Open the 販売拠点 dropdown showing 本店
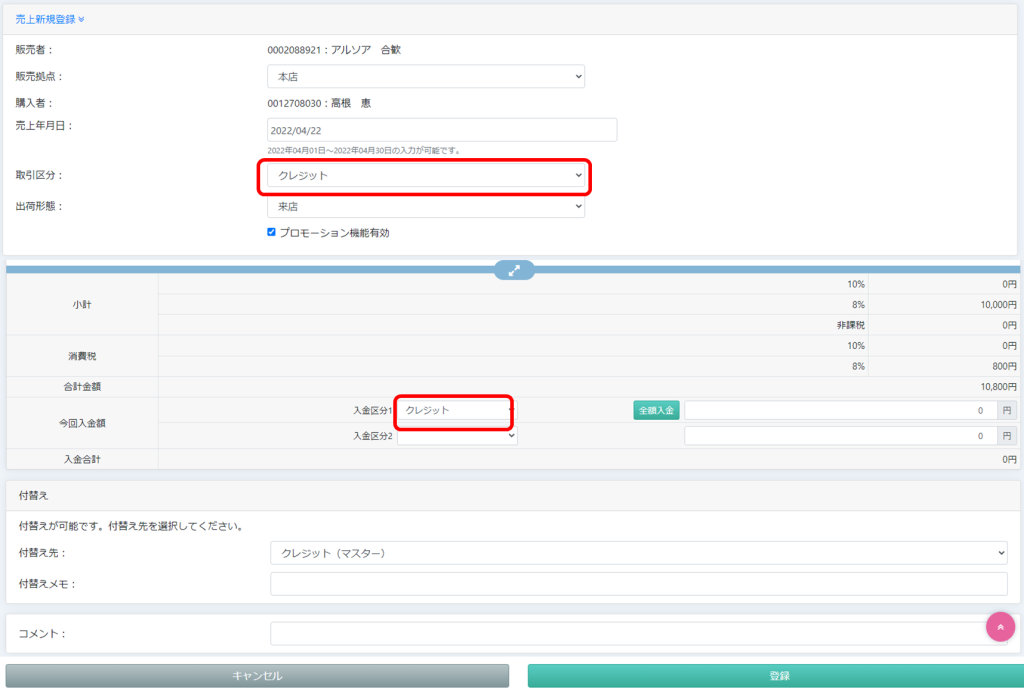 click(425, 77)
